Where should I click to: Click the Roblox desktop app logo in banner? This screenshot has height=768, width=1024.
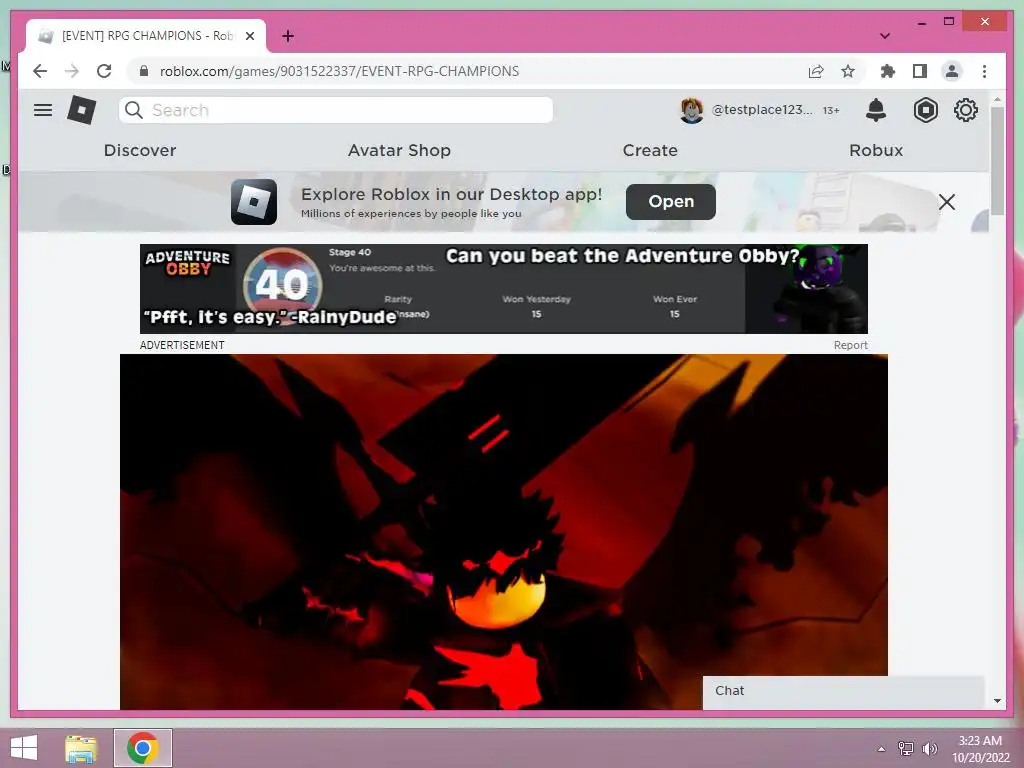[x=254, y=202]
